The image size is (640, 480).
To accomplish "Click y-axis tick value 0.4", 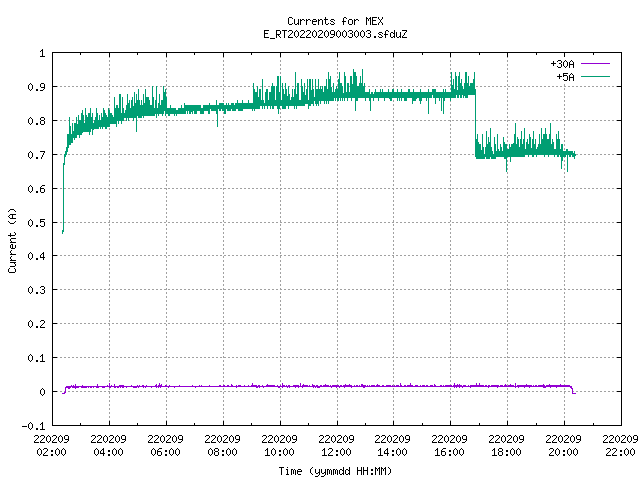I will click(36, 256).
